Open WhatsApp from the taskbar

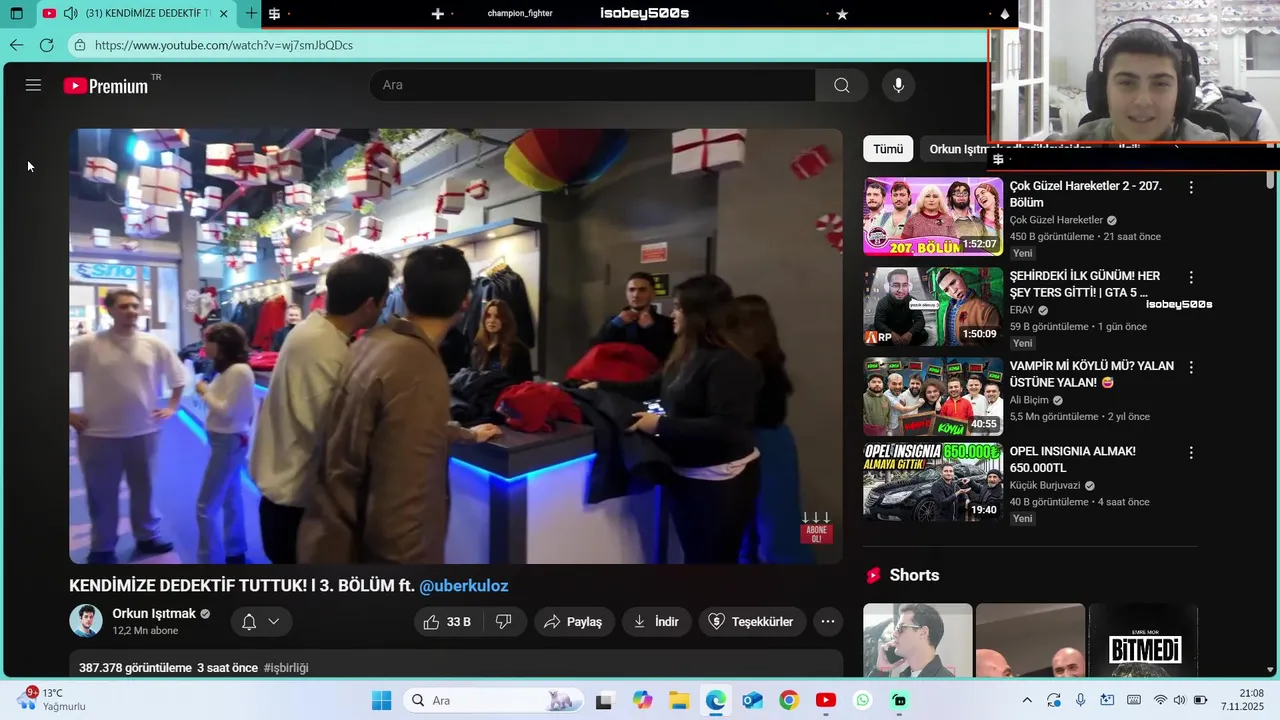click(863, 700)
